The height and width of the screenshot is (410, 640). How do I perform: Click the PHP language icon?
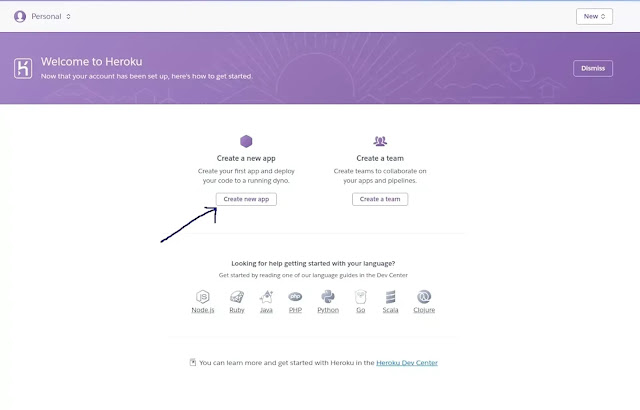tap(295, 297)
